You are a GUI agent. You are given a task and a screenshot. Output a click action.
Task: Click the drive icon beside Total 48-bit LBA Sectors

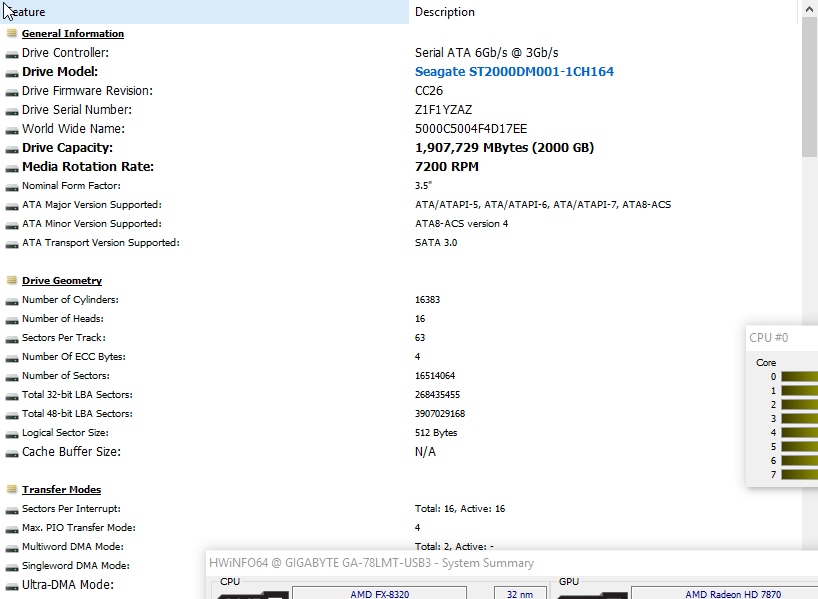tap(11, 415)
